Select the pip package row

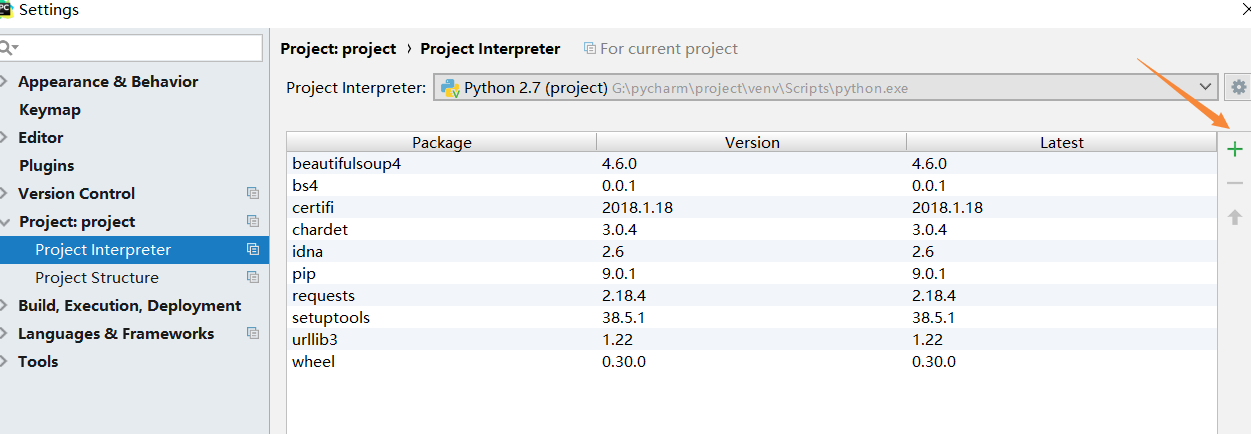pyautogui.click(x=752, y=273)
